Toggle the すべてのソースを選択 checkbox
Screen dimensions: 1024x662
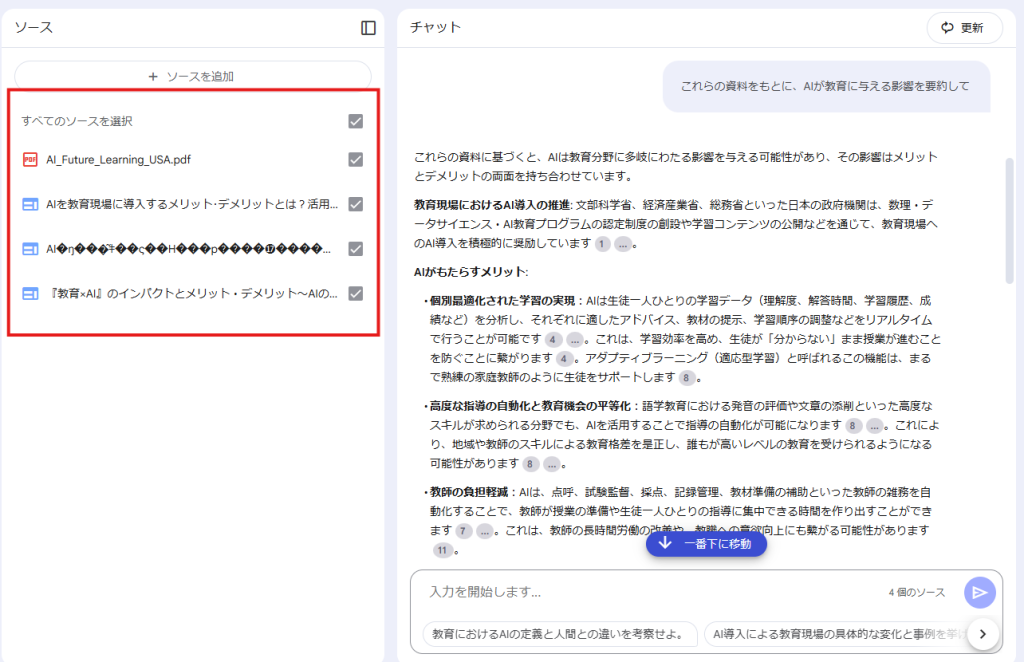tap(356, 121)
